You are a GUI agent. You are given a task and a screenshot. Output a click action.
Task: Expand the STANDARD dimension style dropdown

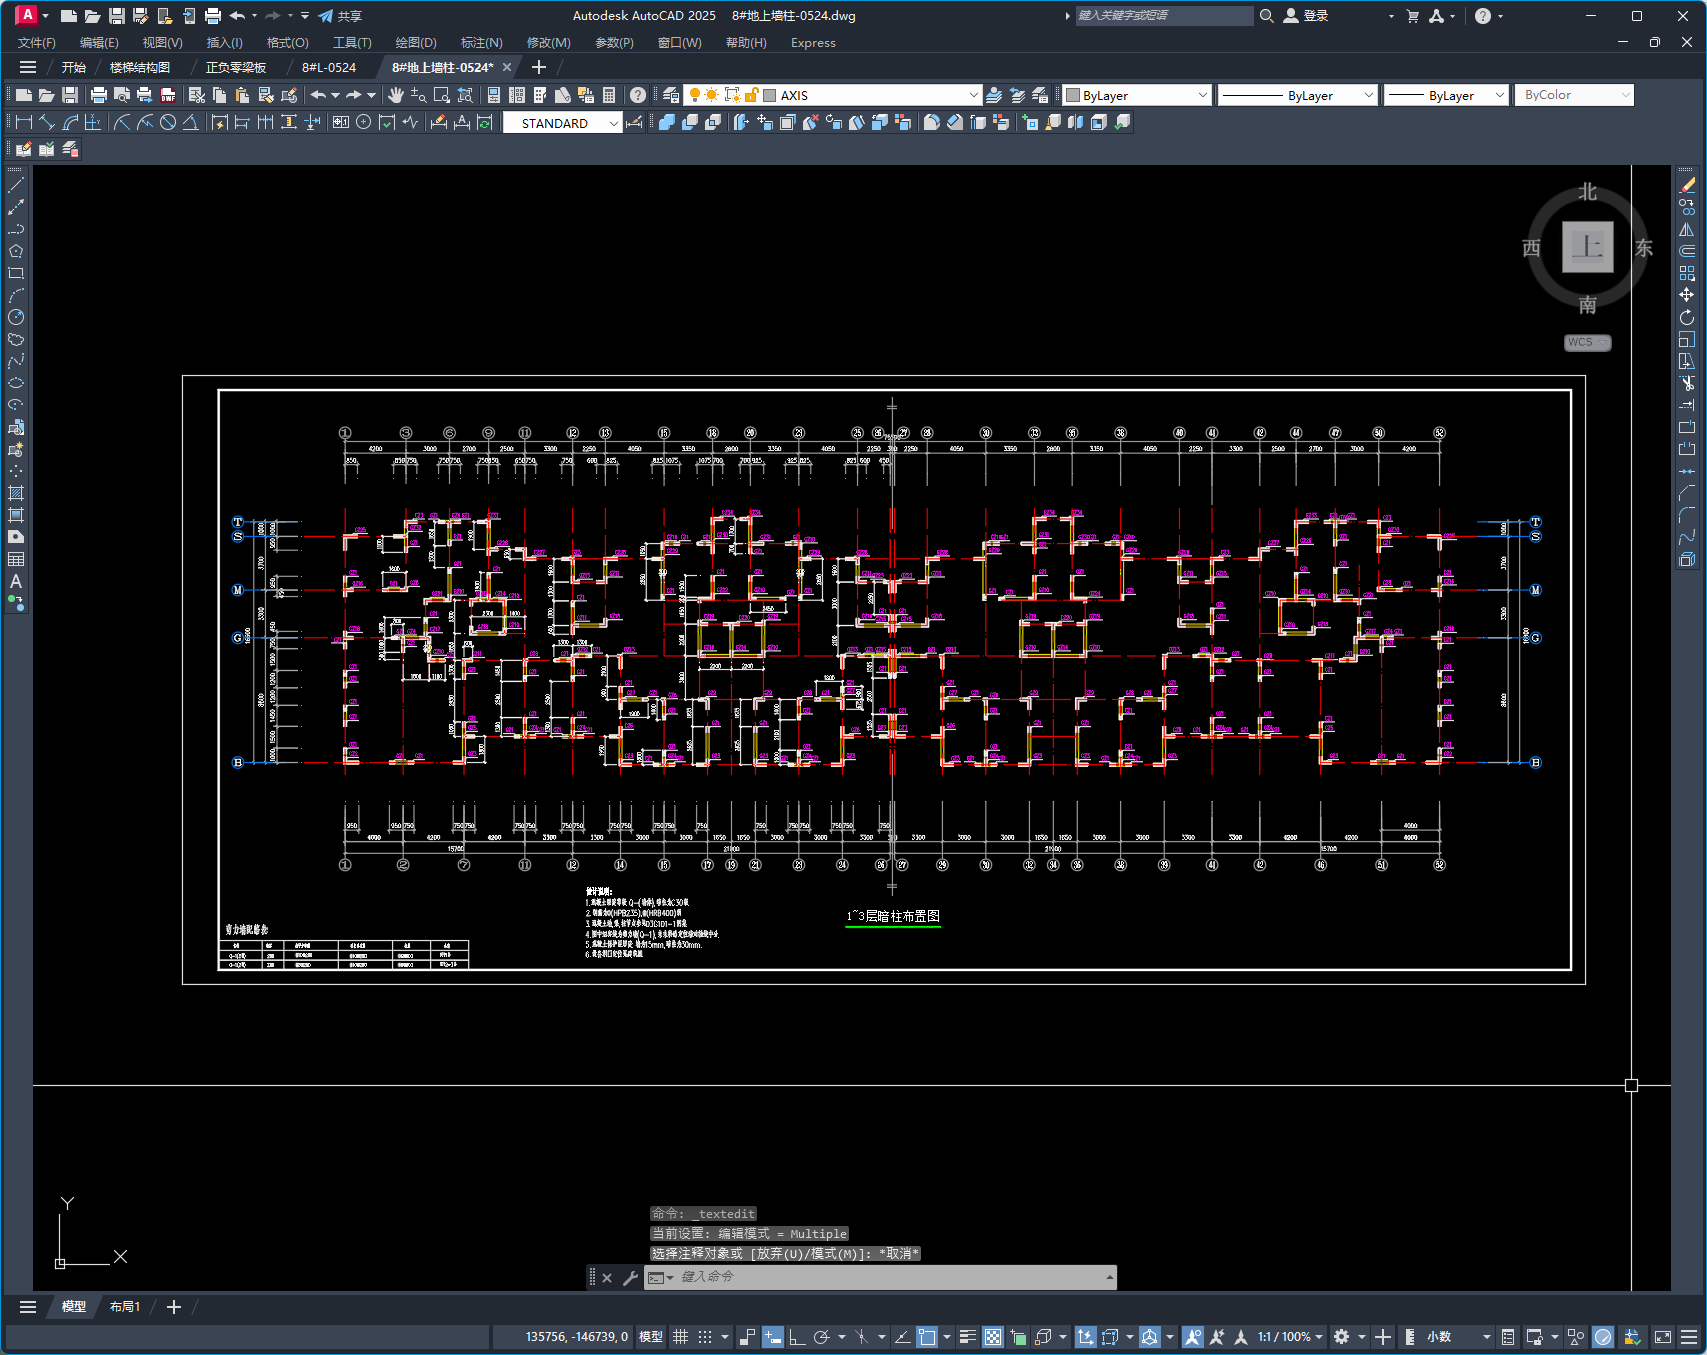pos(614,123)
